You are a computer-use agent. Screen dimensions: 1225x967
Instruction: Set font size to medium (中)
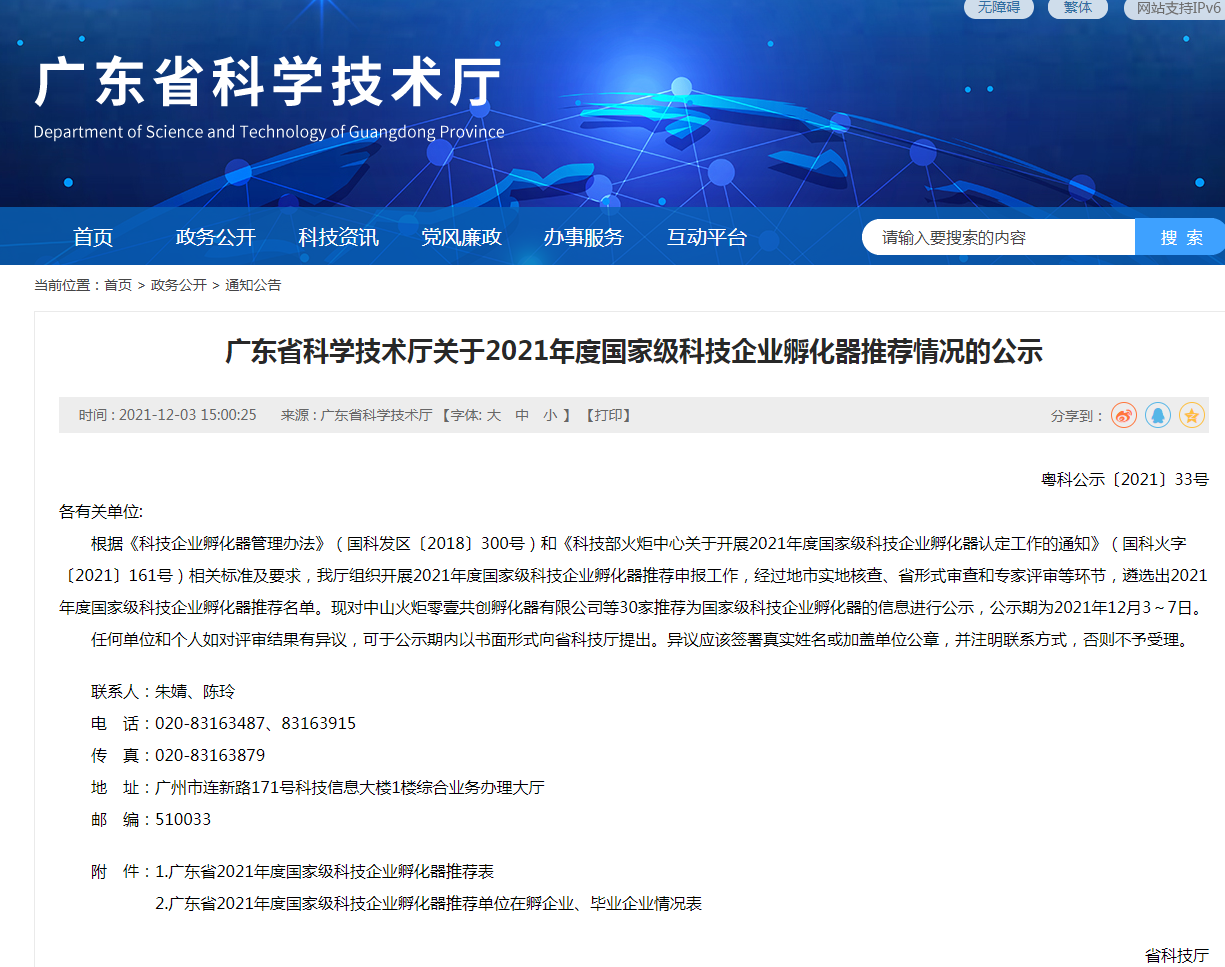522,415
